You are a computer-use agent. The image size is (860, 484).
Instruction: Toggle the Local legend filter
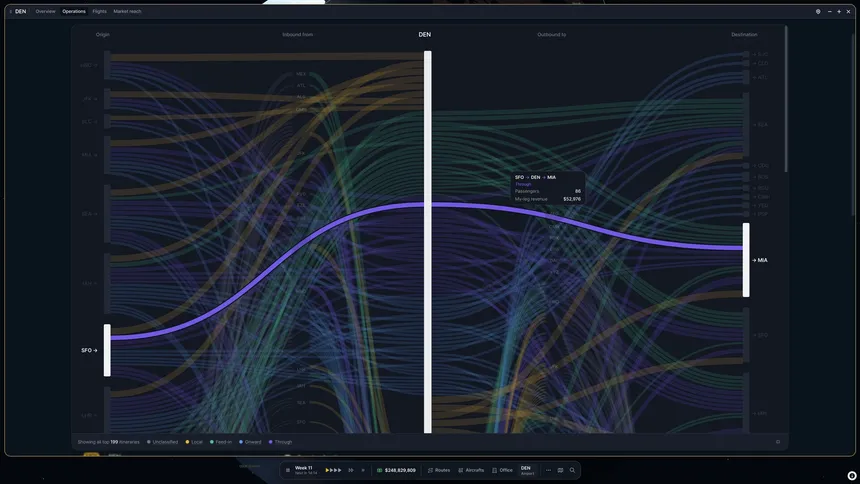(x=194, y=442)
